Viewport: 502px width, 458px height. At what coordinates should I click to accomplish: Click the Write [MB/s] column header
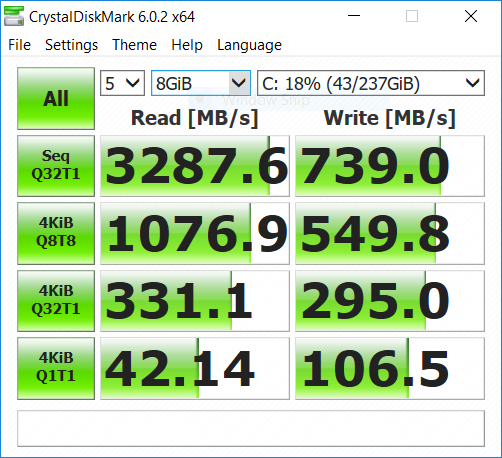390,118
